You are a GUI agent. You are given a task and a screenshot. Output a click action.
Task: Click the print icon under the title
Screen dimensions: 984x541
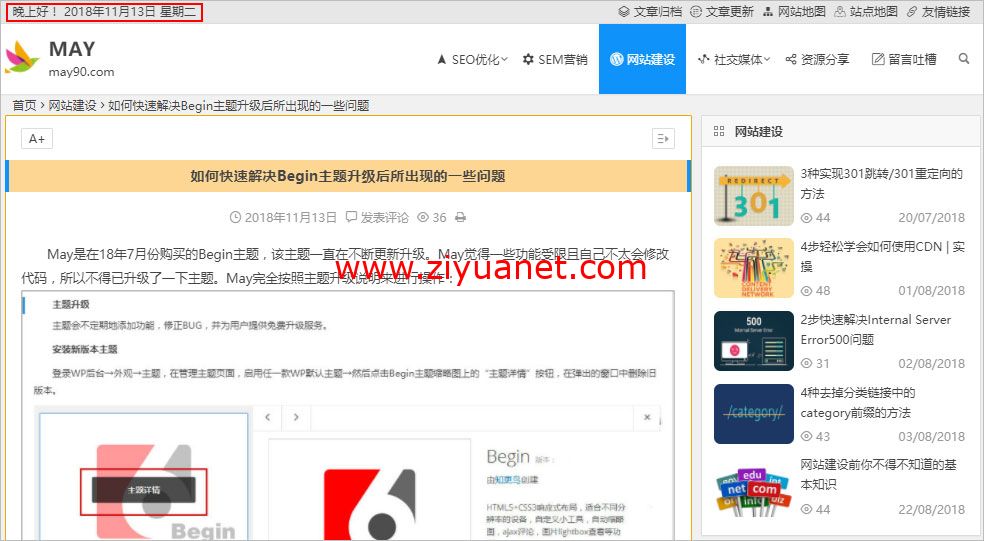click(x=461, y=218)
